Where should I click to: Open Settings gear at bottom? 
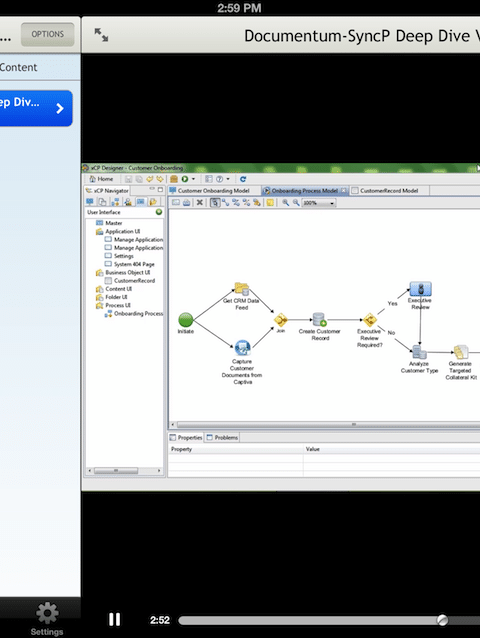47,618
